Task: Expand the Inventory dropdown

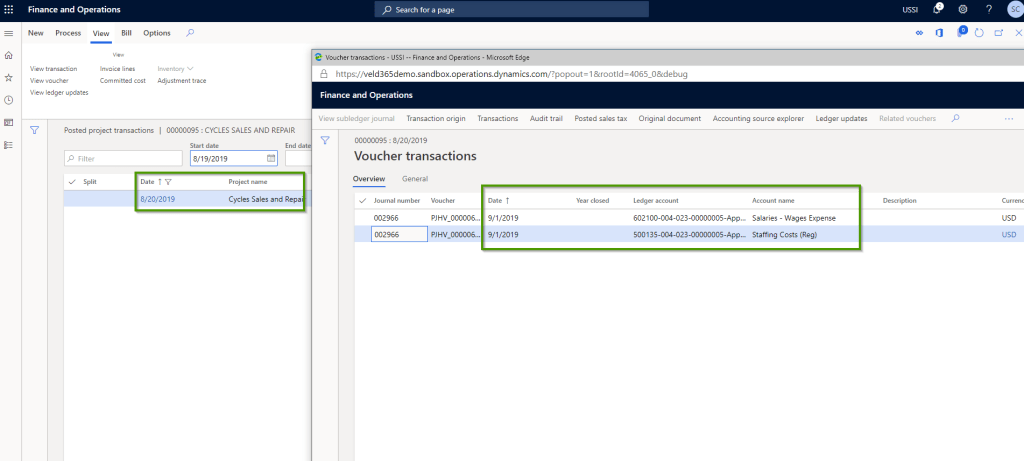Action: pos(175,68)
